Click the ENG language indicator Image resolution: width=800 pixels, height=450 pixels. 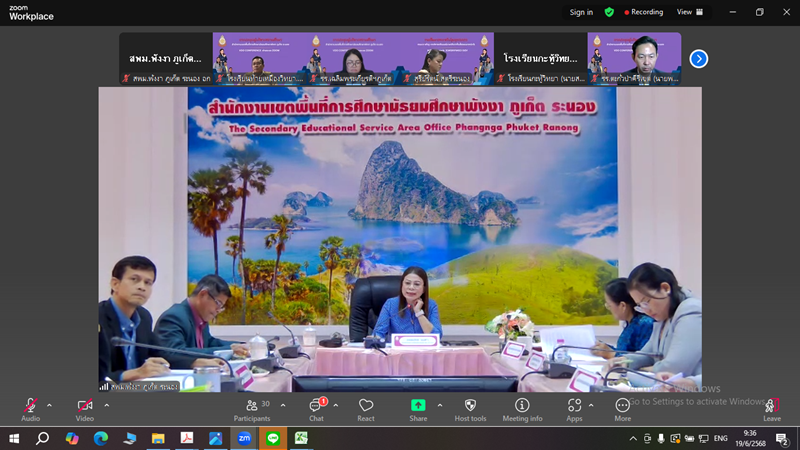(x=720, y=438)
